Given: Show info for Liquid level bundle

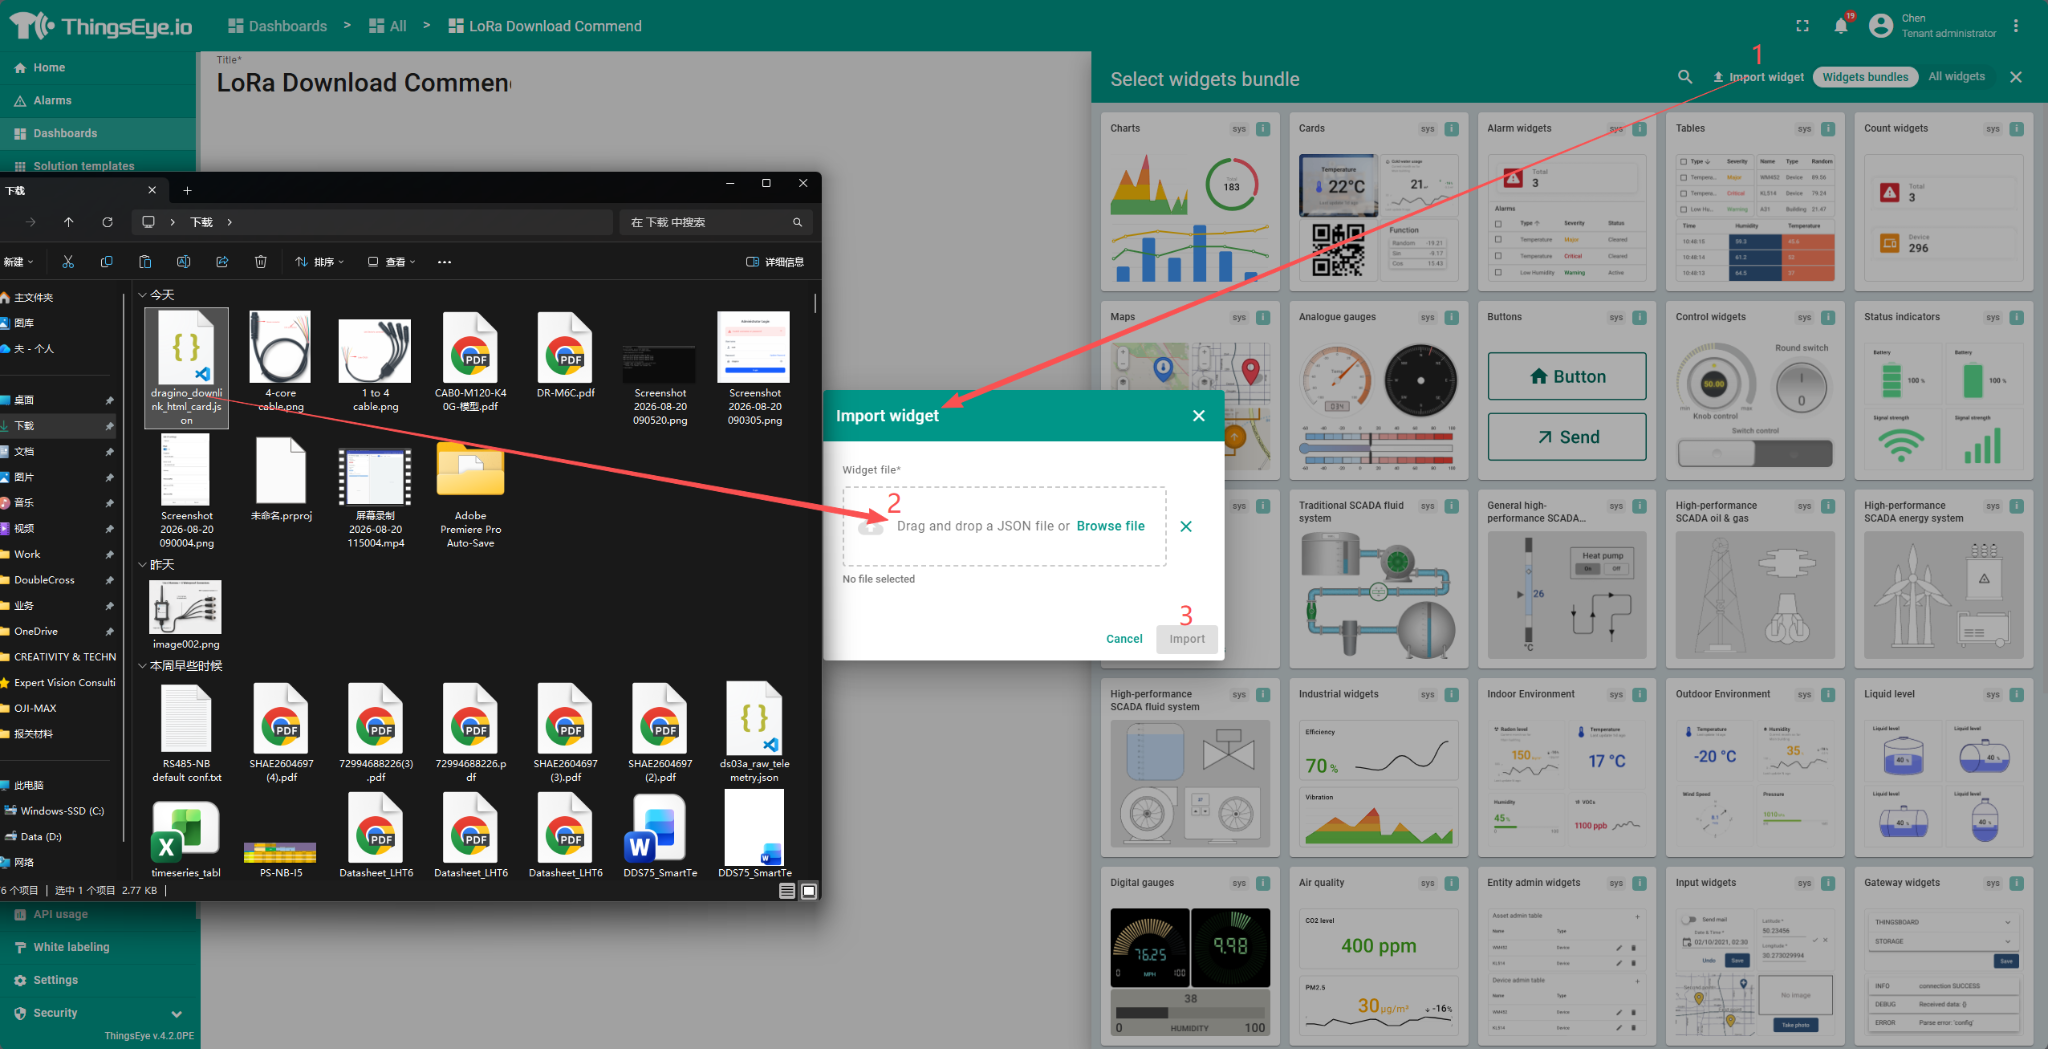Looking at the screenshot, I should 2017,694.
